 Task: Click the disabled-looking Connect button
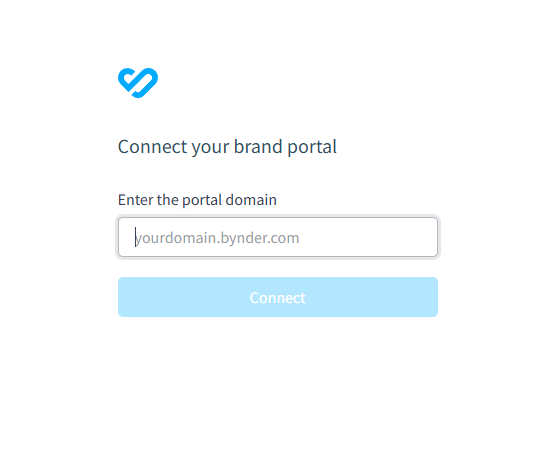pos(278,297)
